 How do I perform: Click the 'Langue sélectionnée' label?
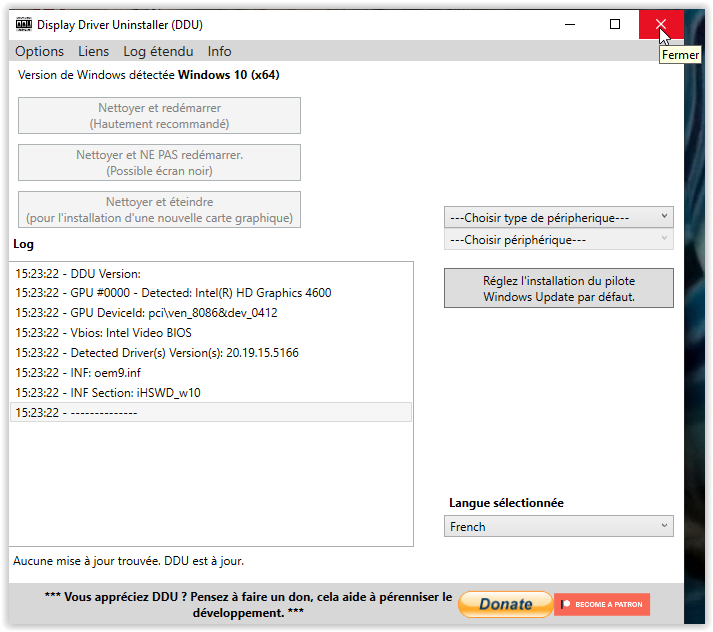point(506,503)
